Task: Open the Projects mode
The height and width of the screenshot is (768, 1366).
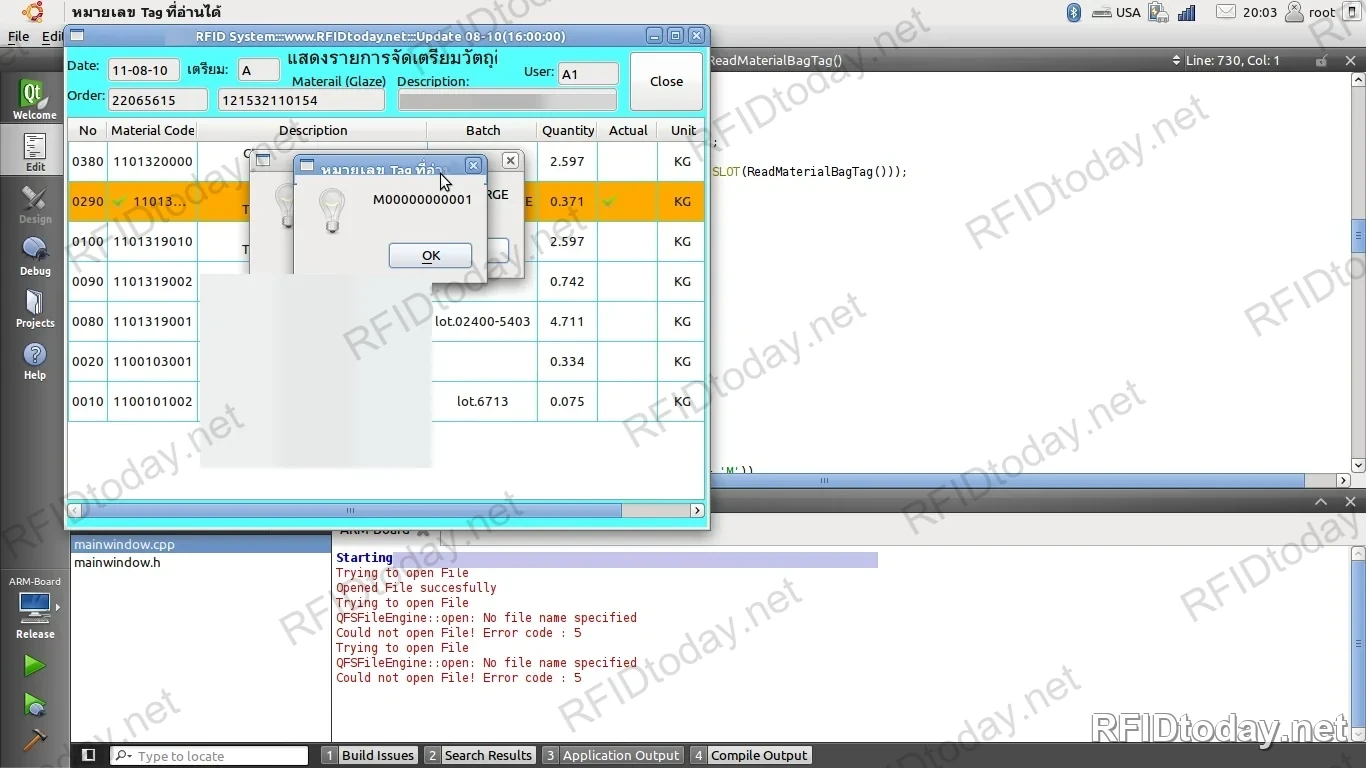Action: [34, 308]
